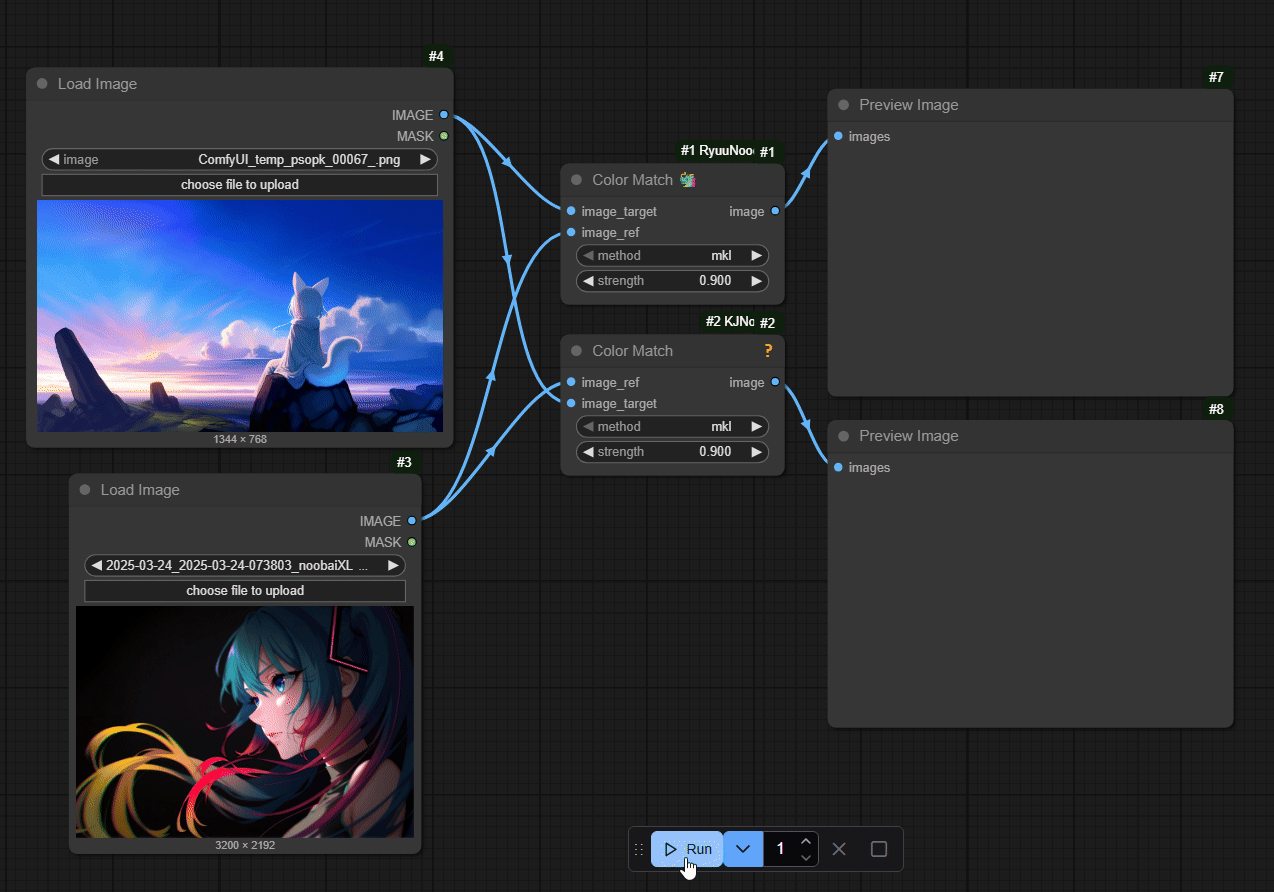
Task: Click choose file to upload in node #3
Action: pos(245,591)
